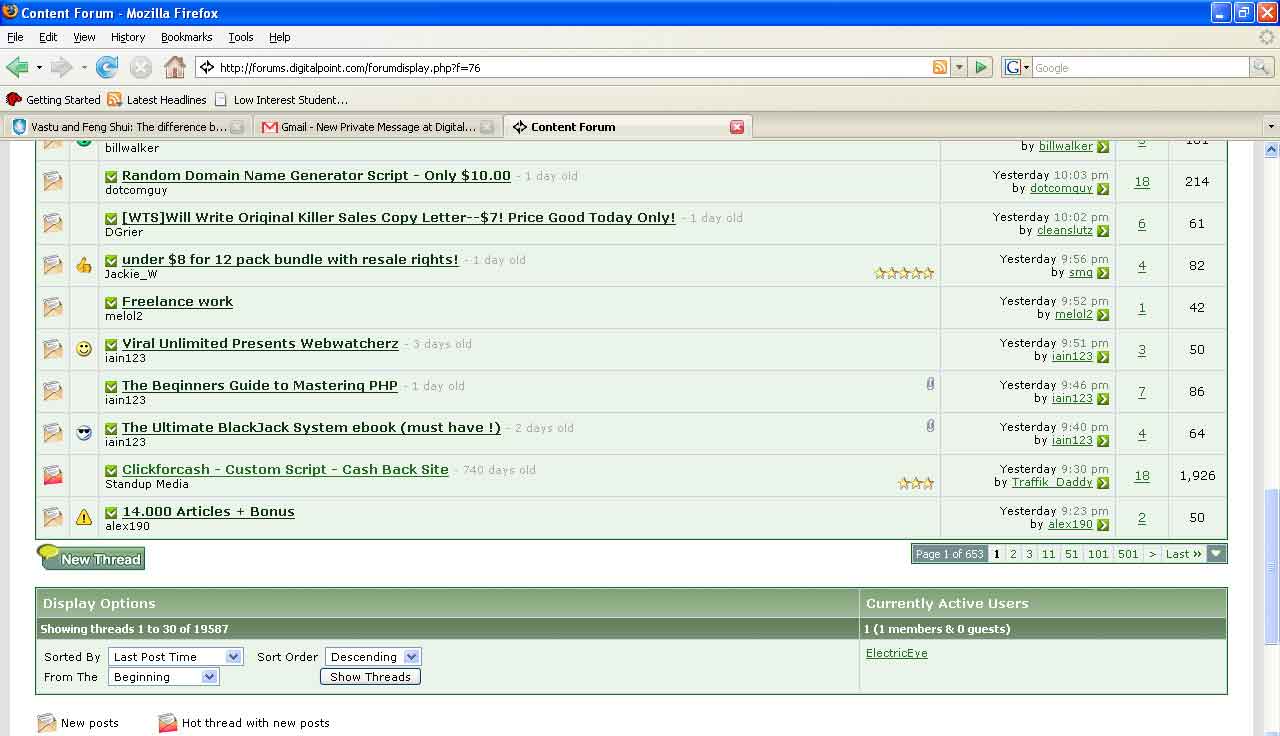Close the Content Forum tab

tap(737, 127)
